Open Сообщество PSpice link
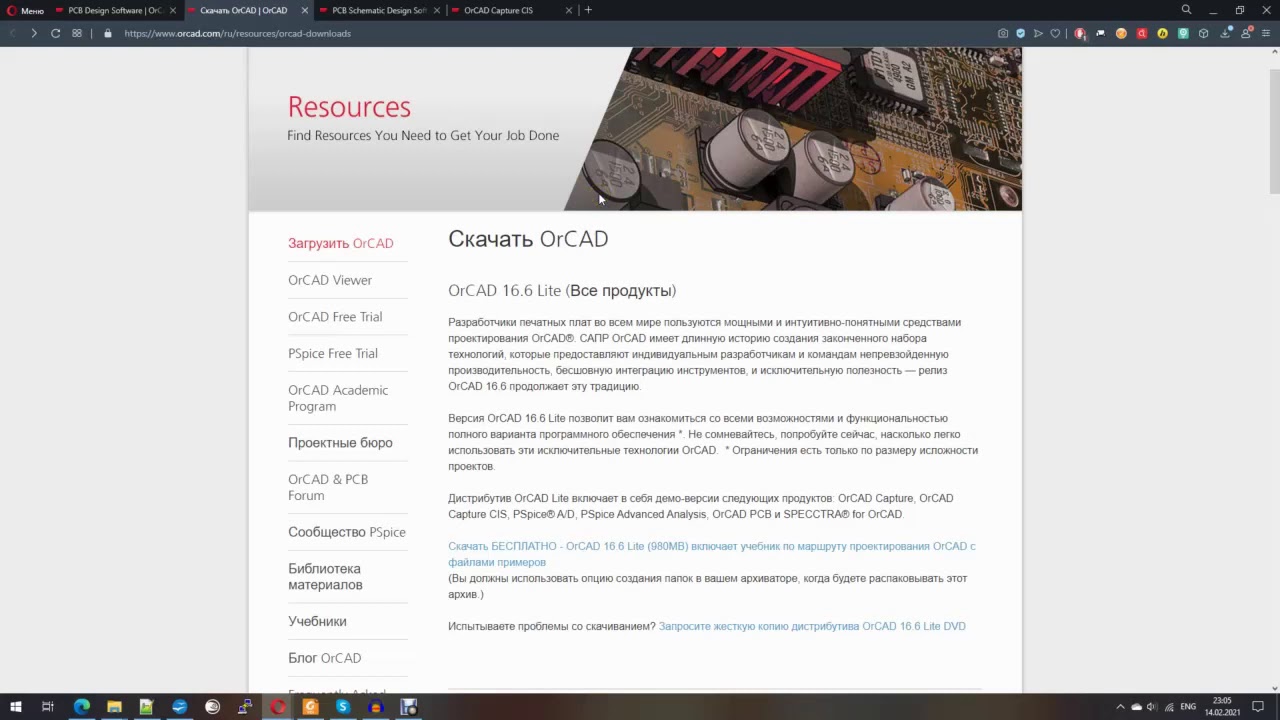The height and width of the screenshot is (720, 1280). (x=347, y=532)
